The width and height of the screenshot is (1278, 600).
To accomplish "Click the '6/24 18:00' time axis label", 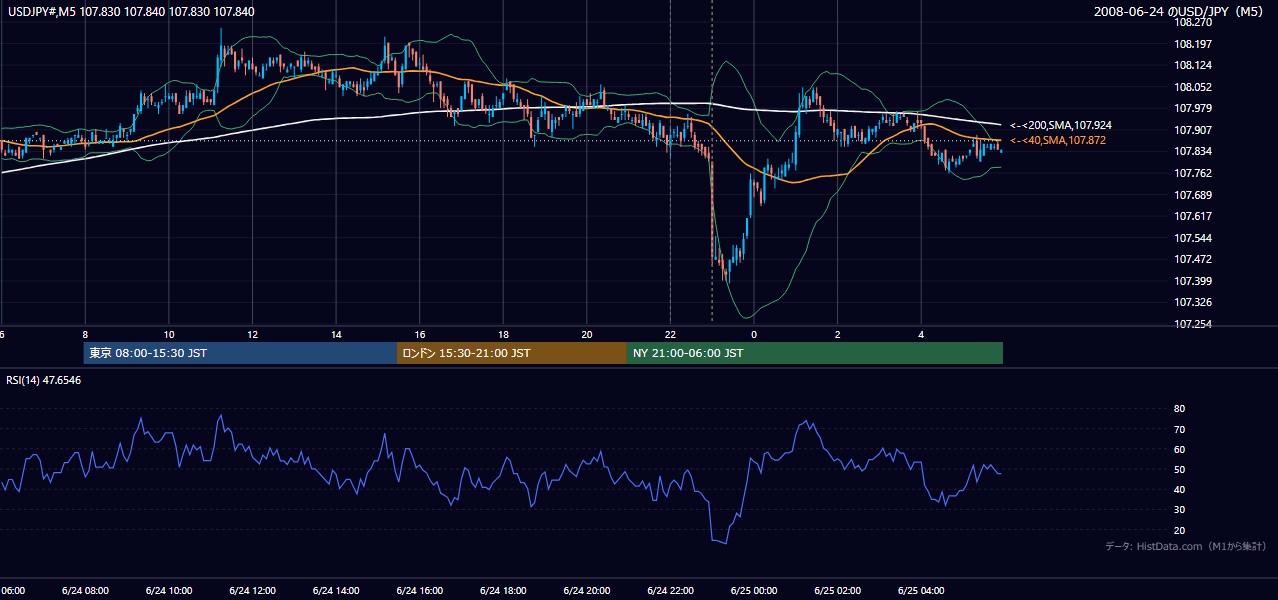I will 503,591.
